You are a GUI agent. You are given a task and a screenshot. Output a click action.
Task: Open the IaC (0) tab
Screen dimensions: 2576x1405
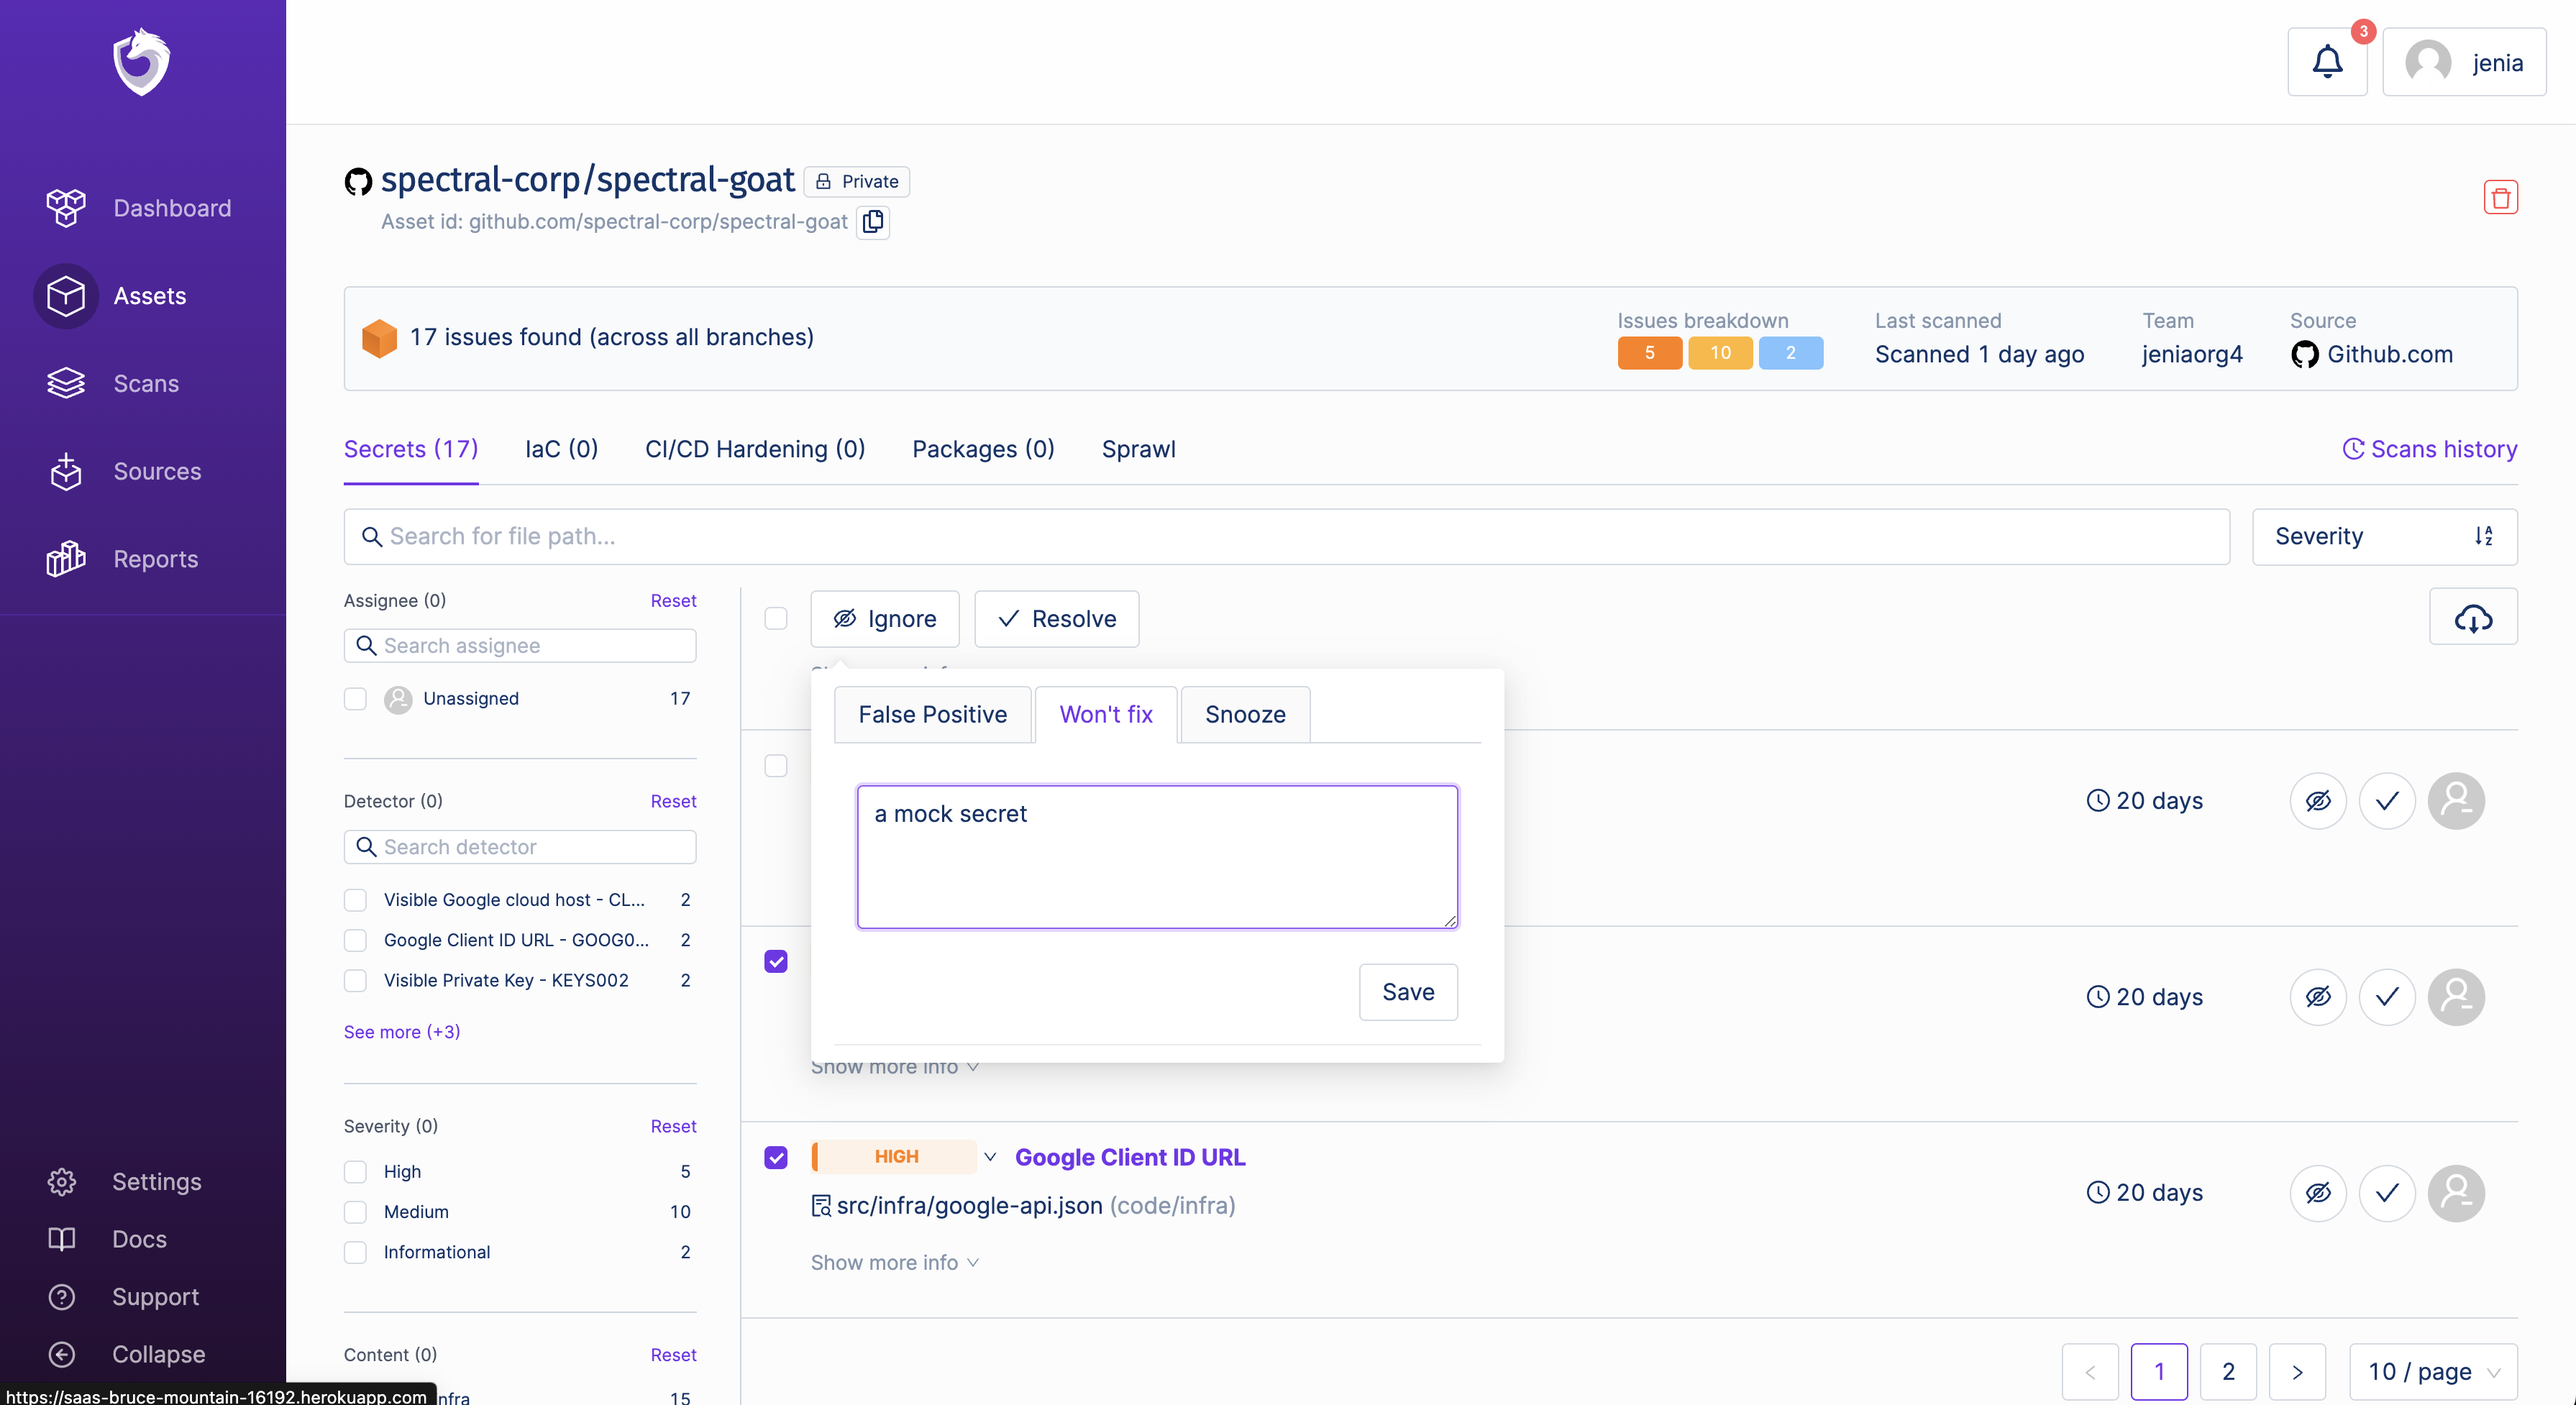(x=561, y=449)
